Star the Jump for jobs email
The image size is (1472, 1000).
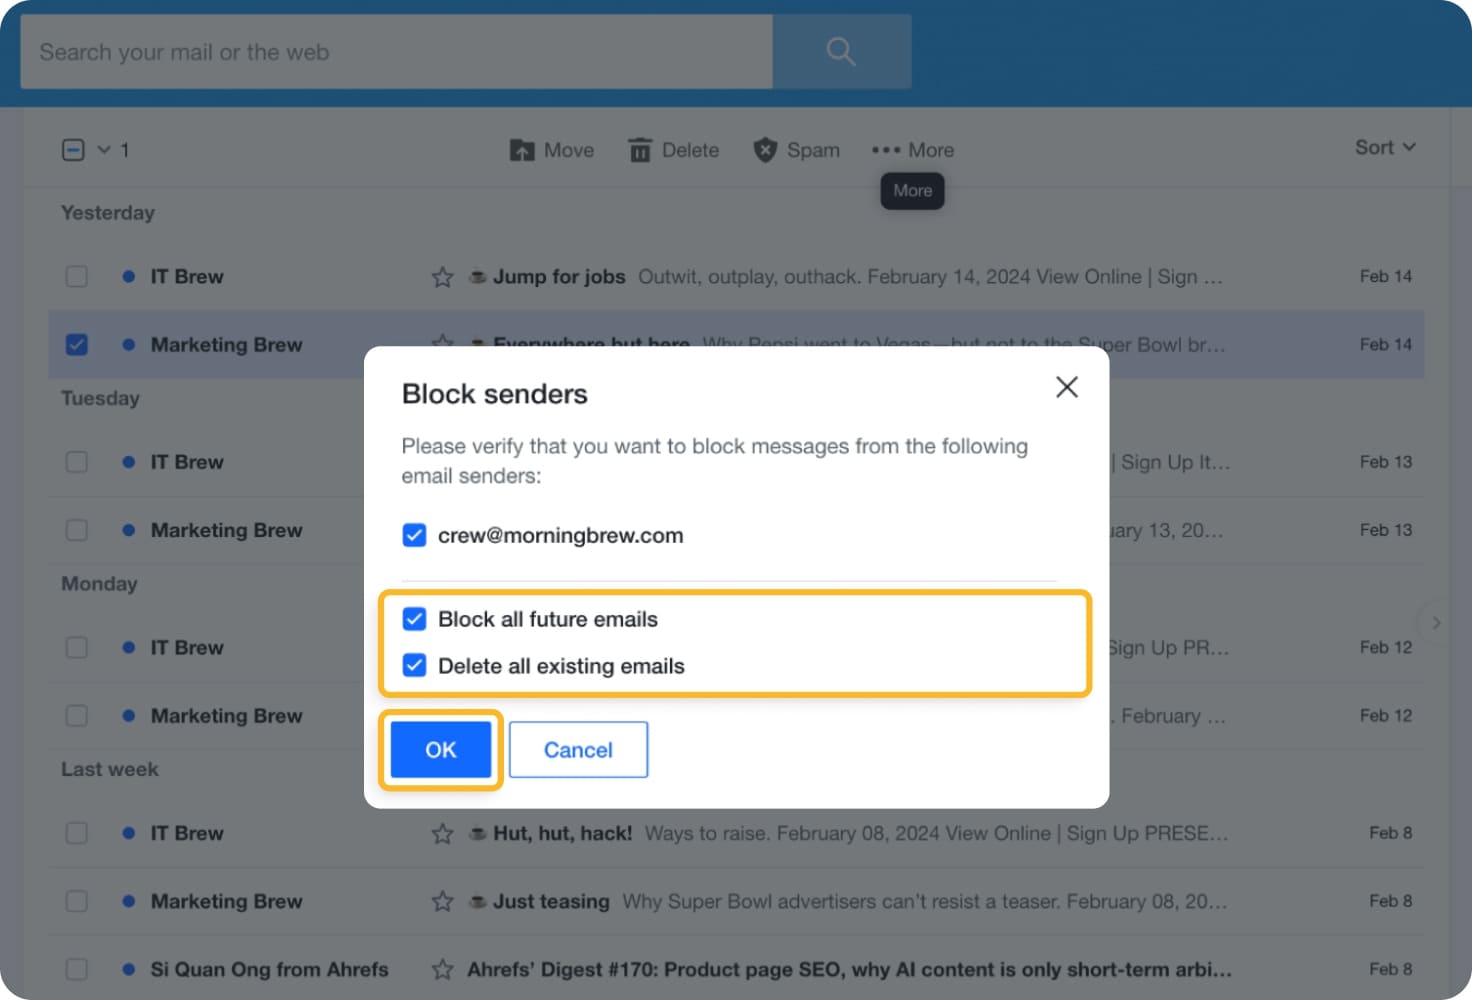(x=442, y=277)
